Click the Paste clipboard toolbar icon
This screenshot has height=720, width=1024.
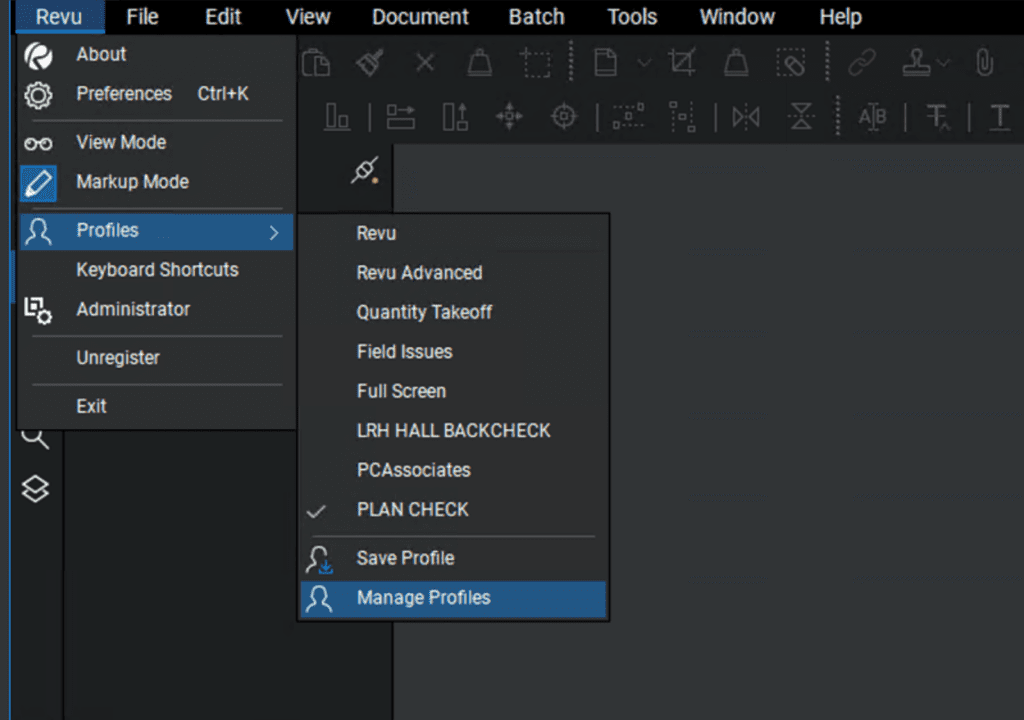(x=317, y=63)
